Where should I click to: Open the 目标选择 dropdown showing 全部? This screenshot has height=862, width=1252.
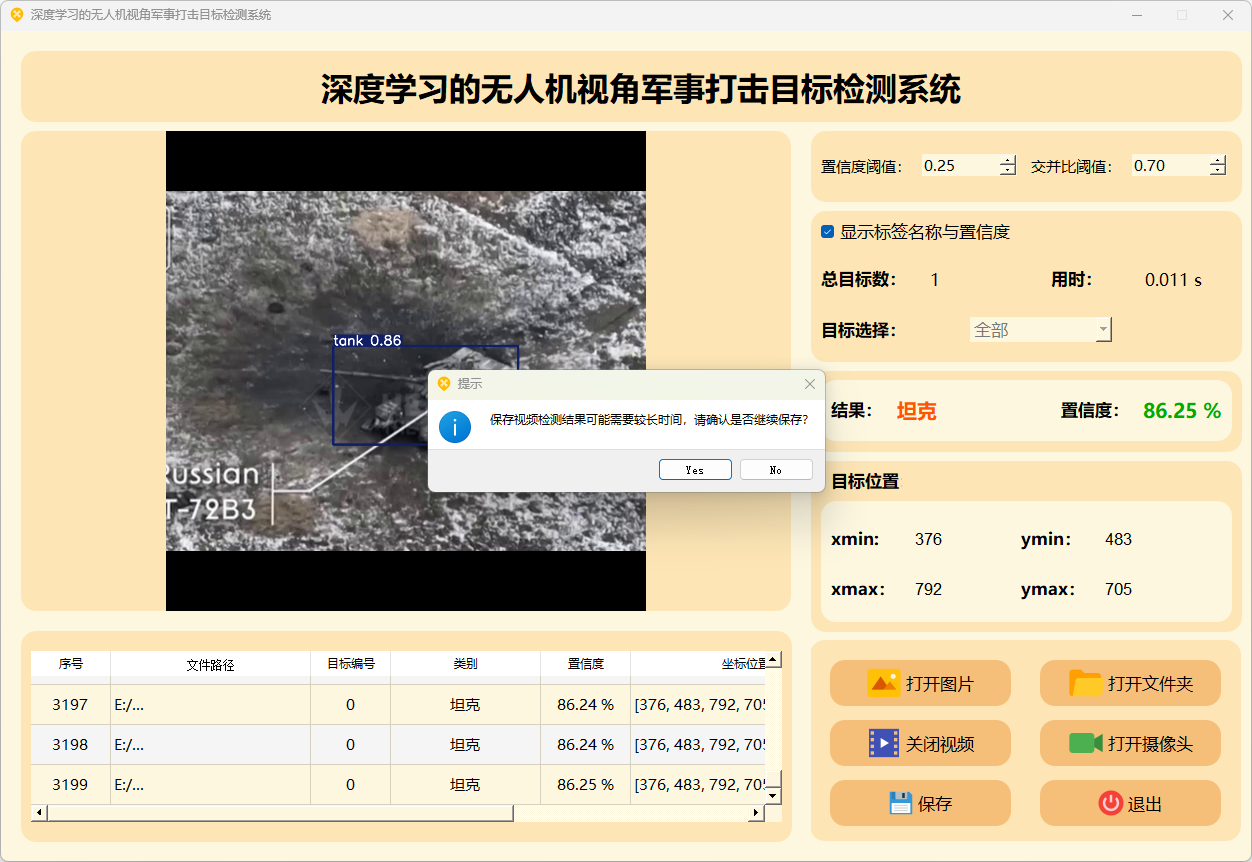pyautogui.click(x=1040, y=330)
